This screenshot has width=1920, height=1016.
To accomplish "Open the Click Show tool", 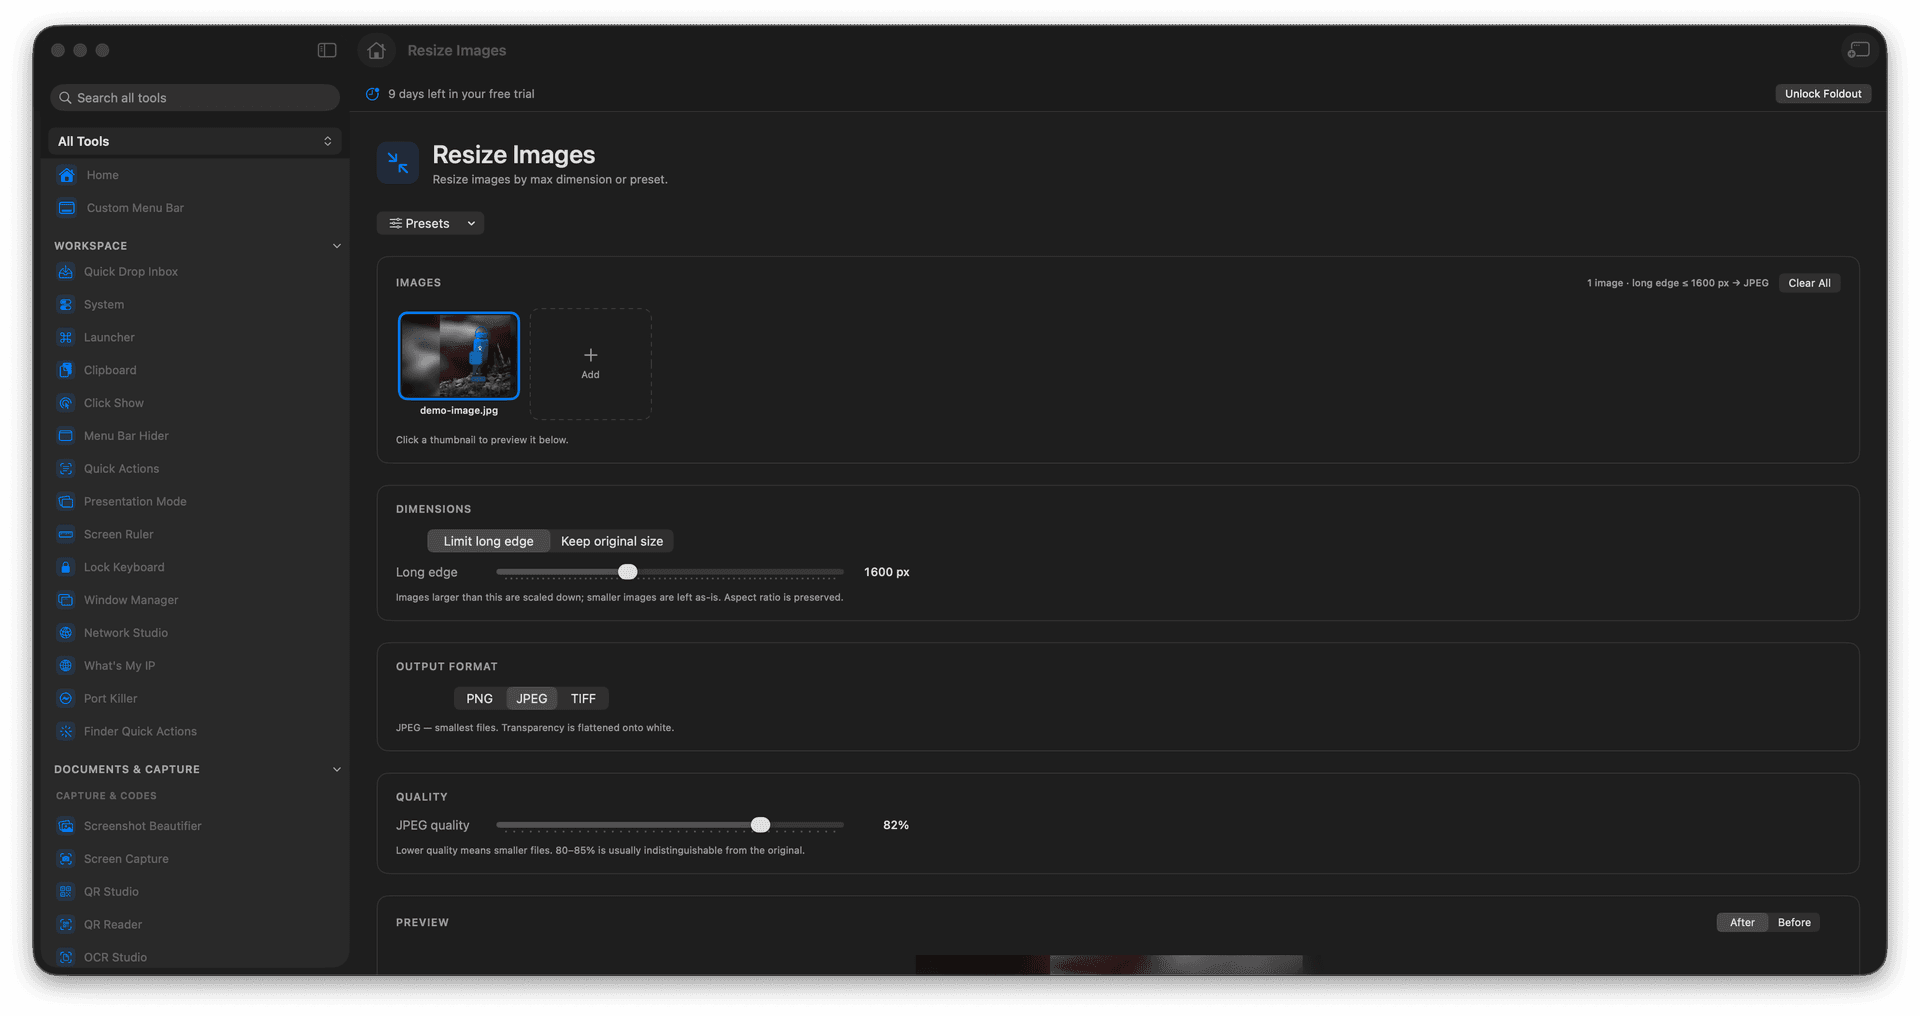I will pos(195,403).
